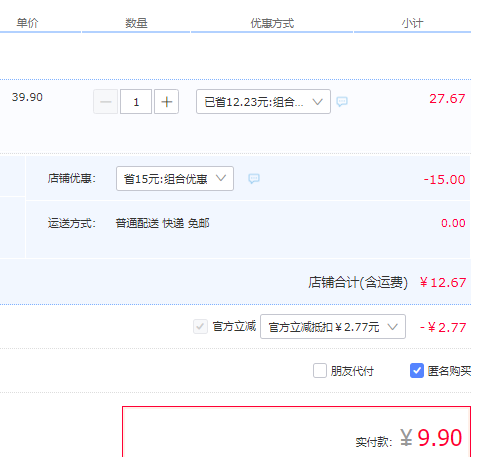Screen dimensions: 483x457
Task: Click the 数量 column header
Action: tap(136, 23)
